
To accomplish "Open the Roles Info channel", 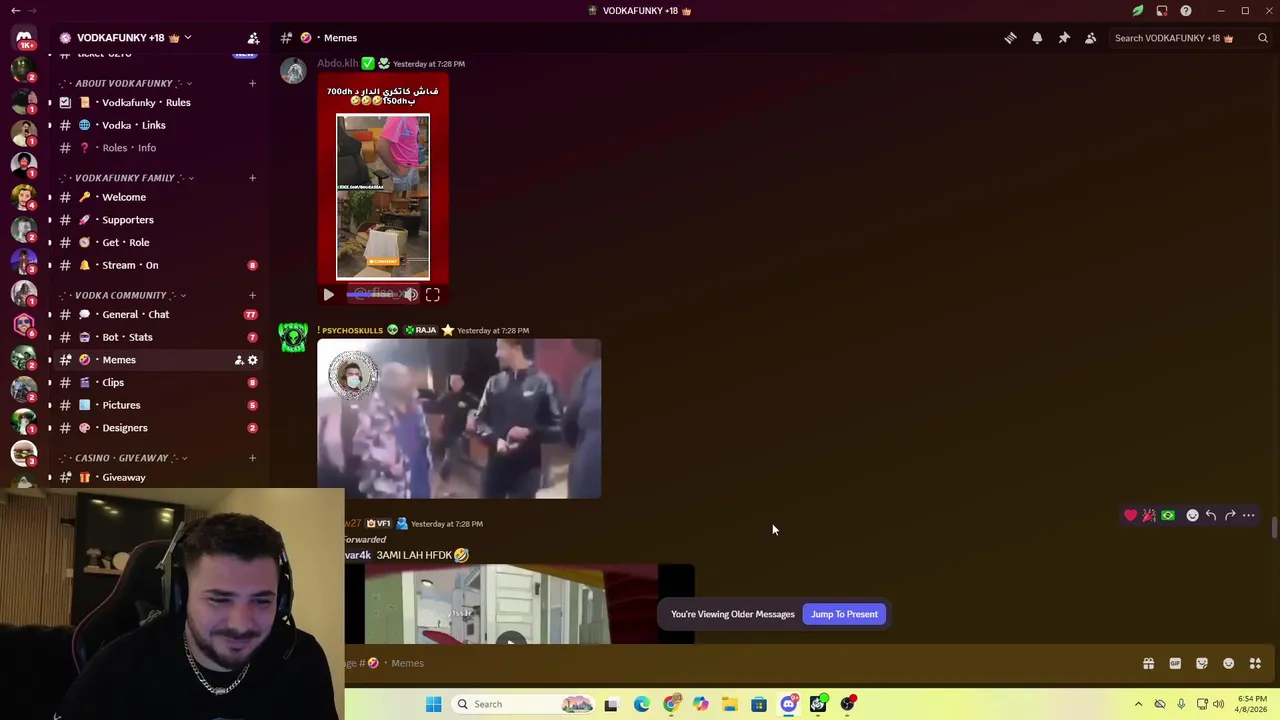I will (x=157, y=148).
